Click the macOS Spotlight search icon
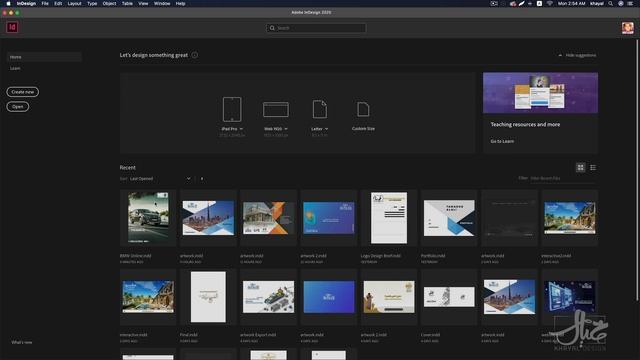 pos(611,3)
